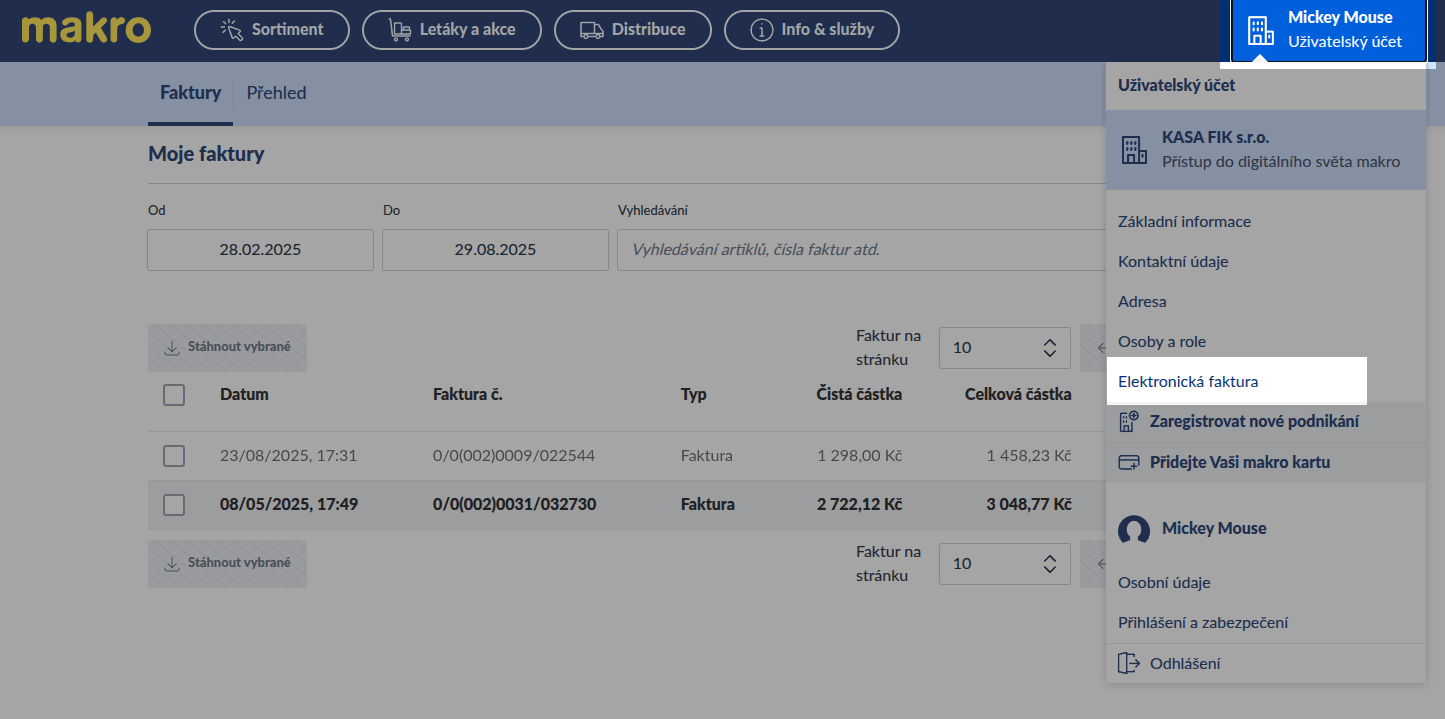The width and height of the screenshot is (1445, 719).
Task: Open Elektronická faktura link
Action: (x=1188, y=382)
